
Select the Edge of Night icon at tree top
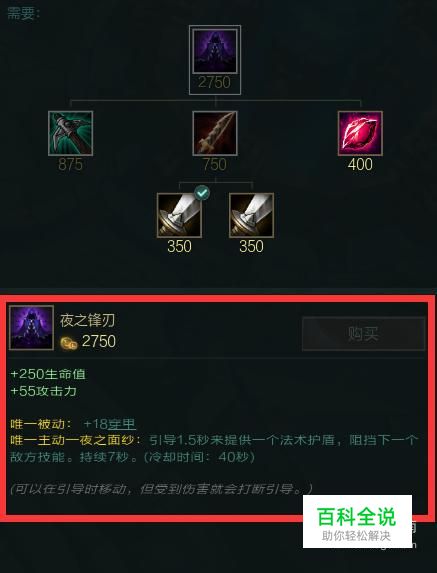[x=215, y=51]
